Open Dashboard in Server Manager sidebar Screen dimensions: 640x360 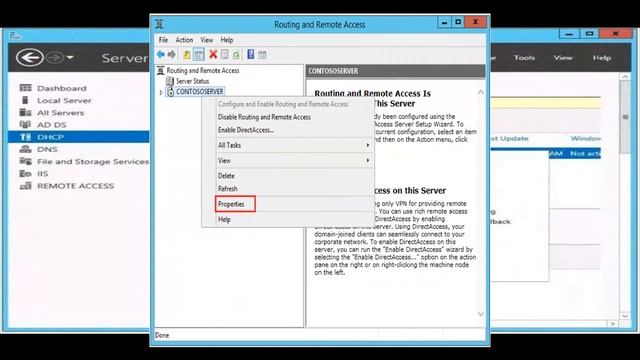click(x=62, y=88)
